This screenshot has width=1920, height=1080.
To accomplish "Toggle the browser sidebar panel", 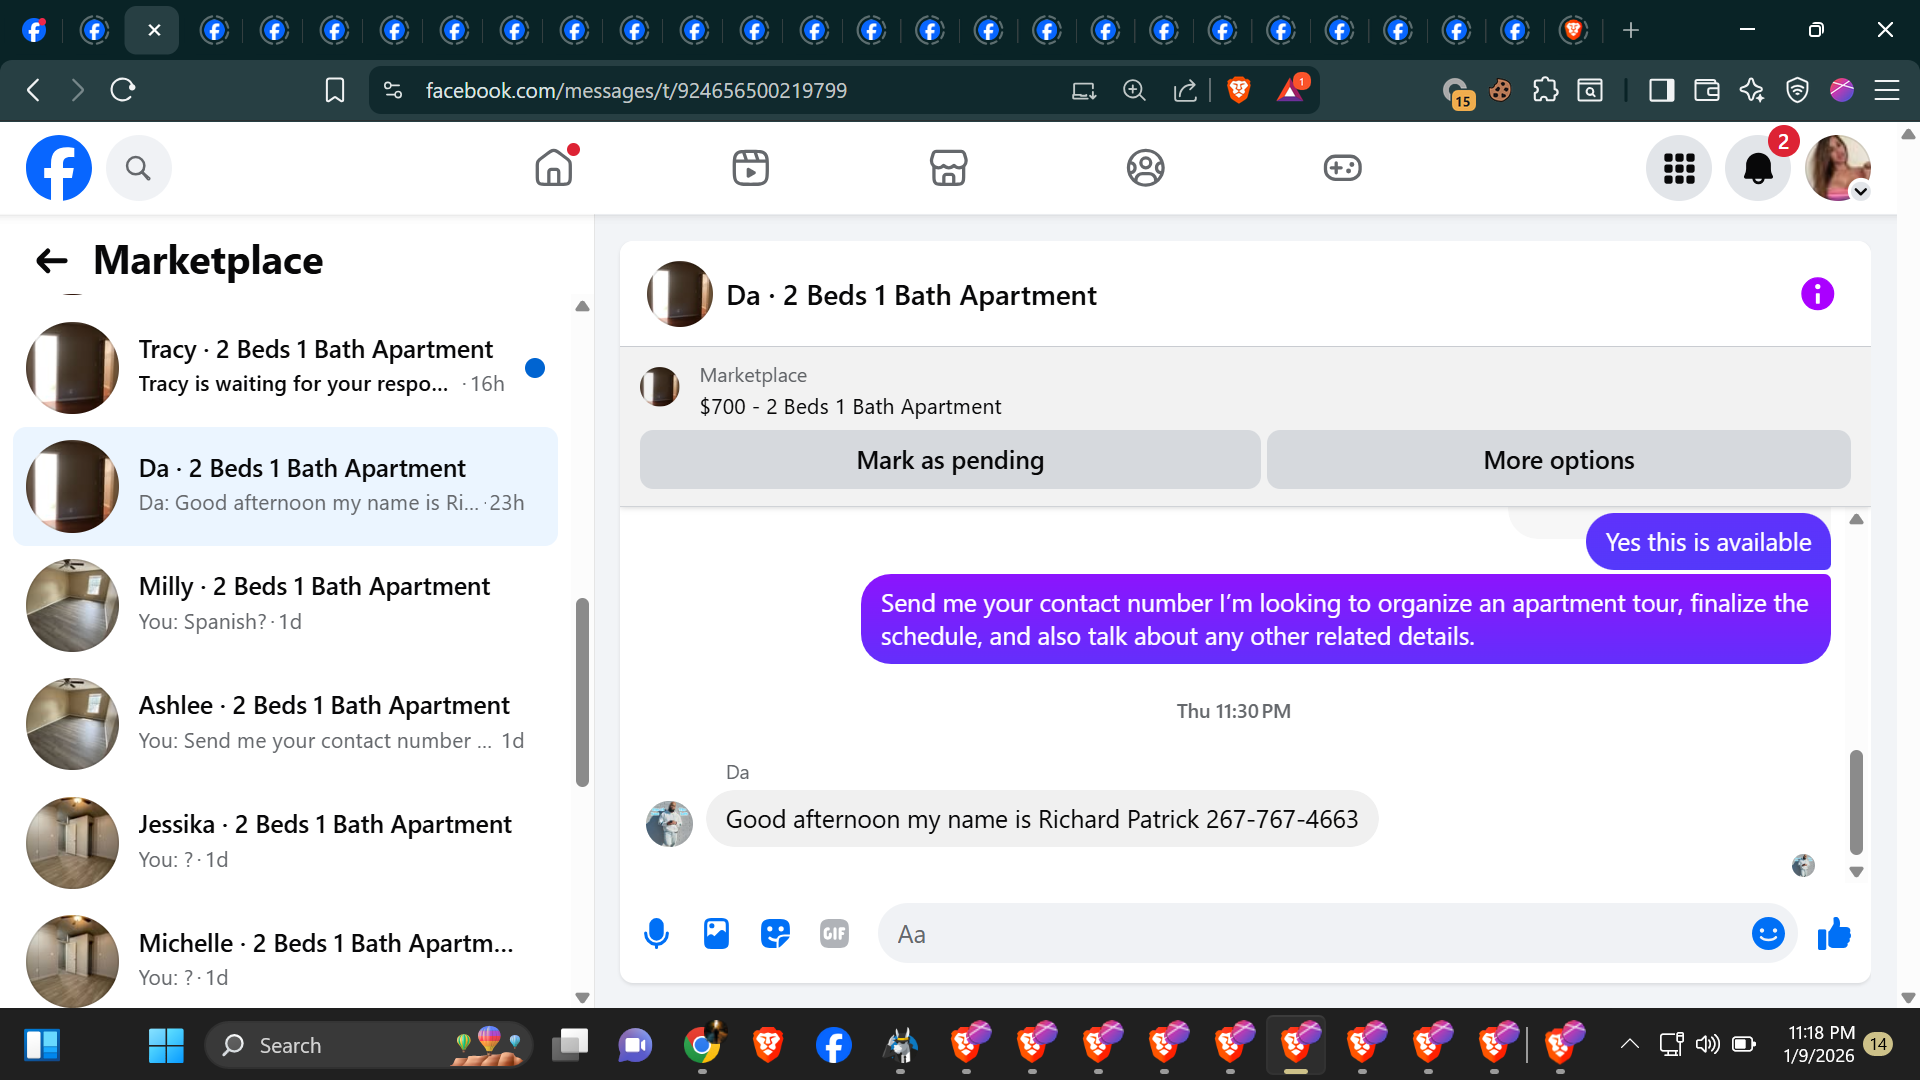I will tap(1661, 90).
